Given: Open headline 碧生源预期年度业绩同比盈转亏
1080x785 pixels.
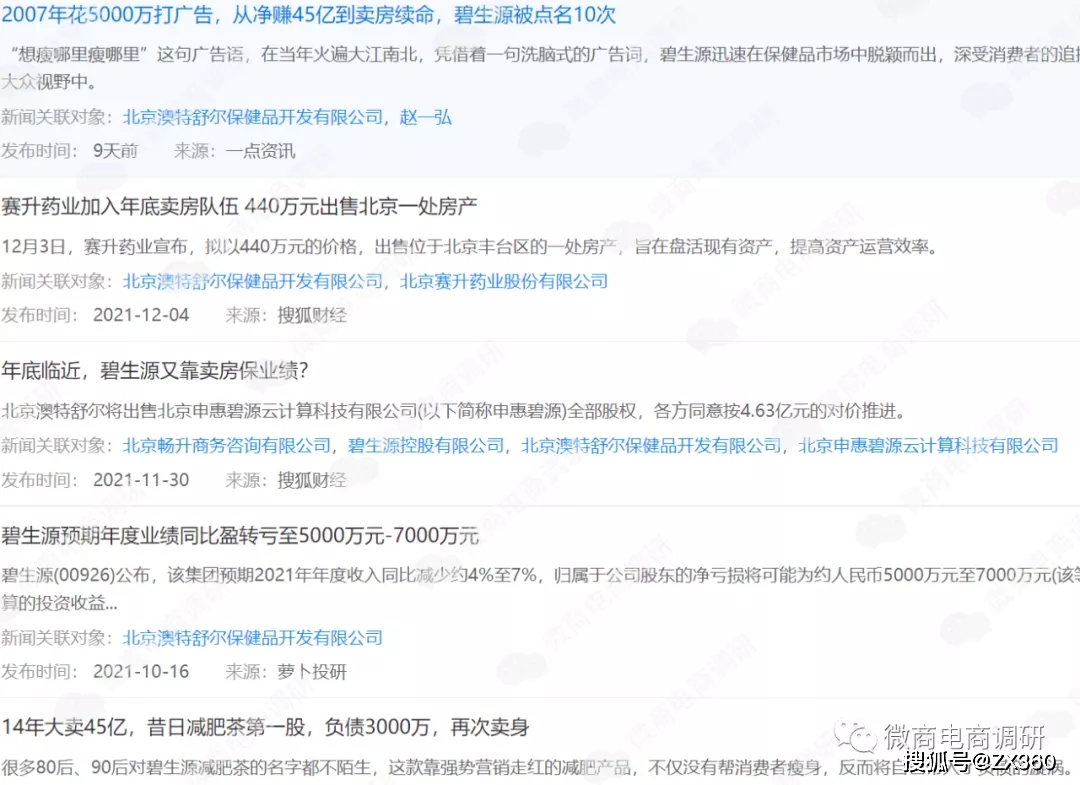Looking at the screenshot, I should (x=240, y=535).
